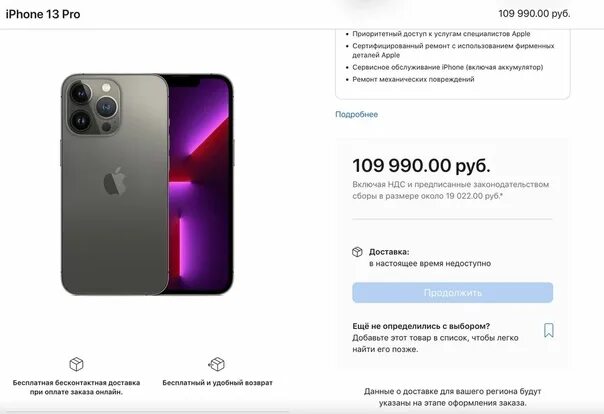Click the header price 109 990.00 руб.
604x414 pixels.
pyautogui.click(x=534, y=13)
